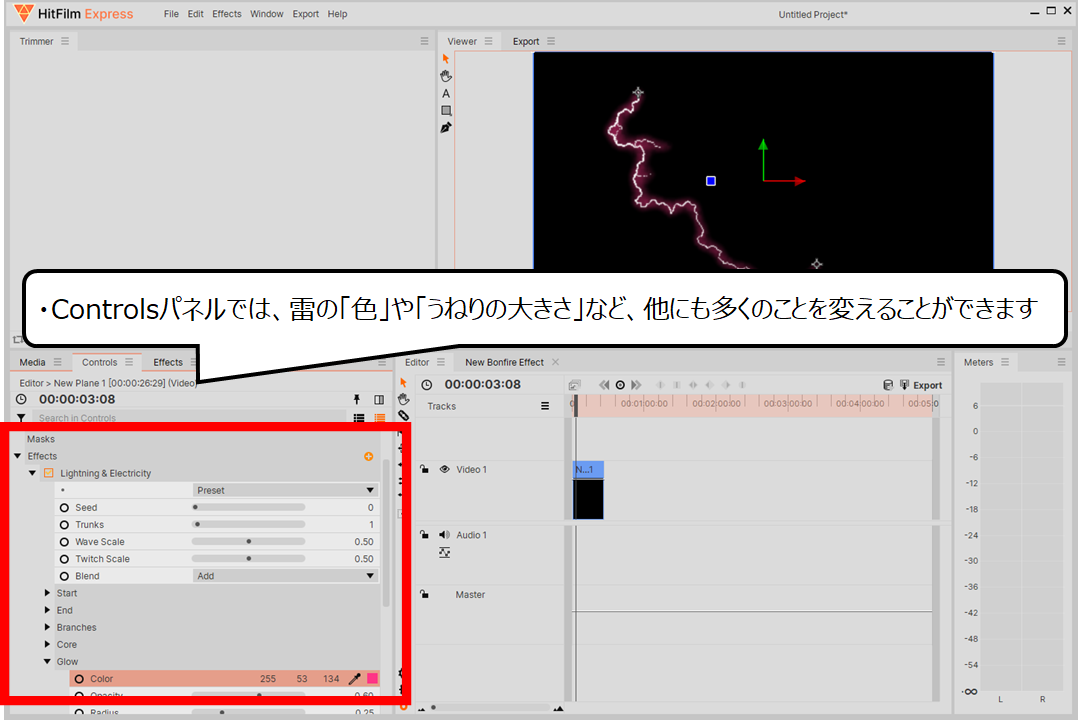Open the Audio 1 waveform icon
The height and width of the screenshot is (720, 1078).
[445, 552]
